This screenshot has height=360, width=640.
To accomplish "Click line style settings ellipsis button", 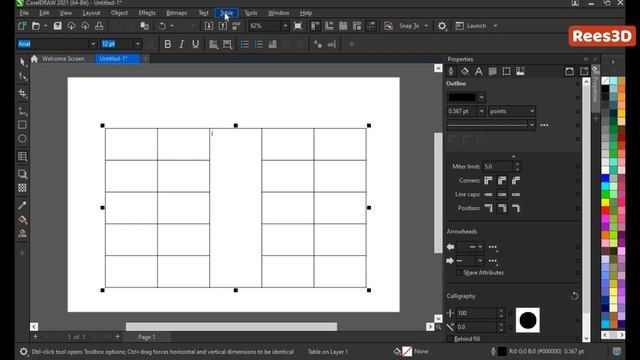I will (544, 125).
